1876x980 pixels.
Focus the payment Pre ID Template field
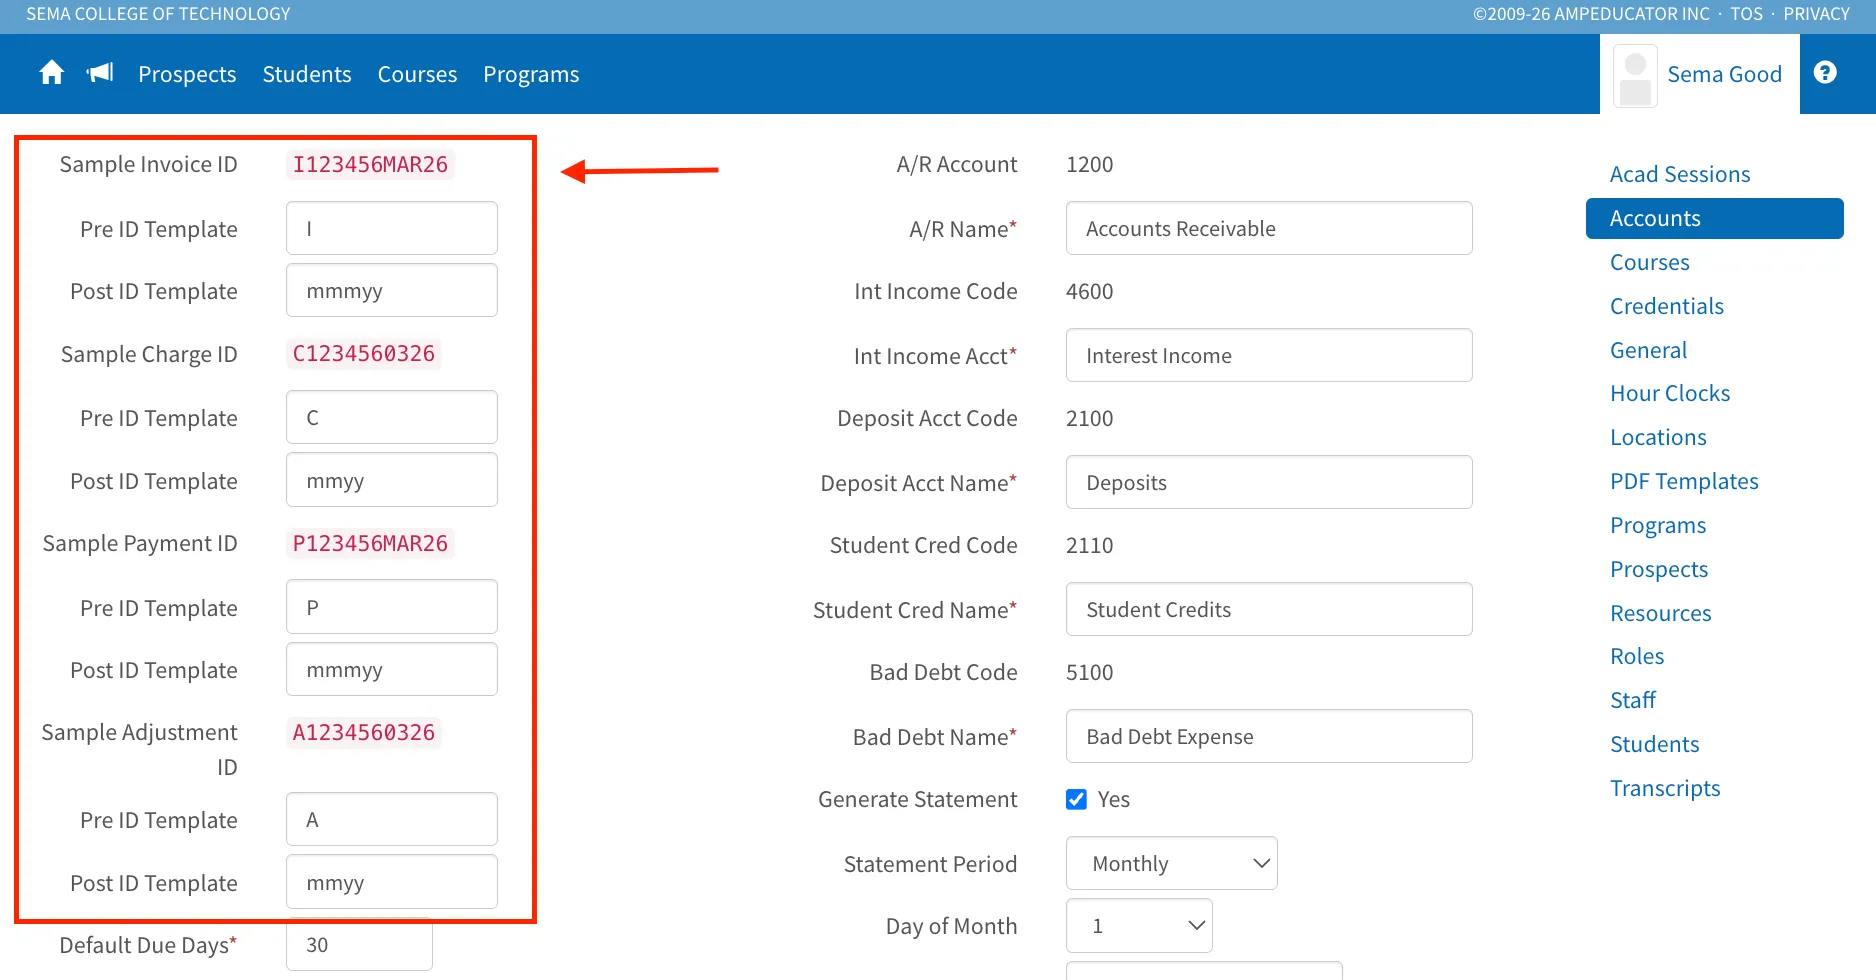click(392, 607)
